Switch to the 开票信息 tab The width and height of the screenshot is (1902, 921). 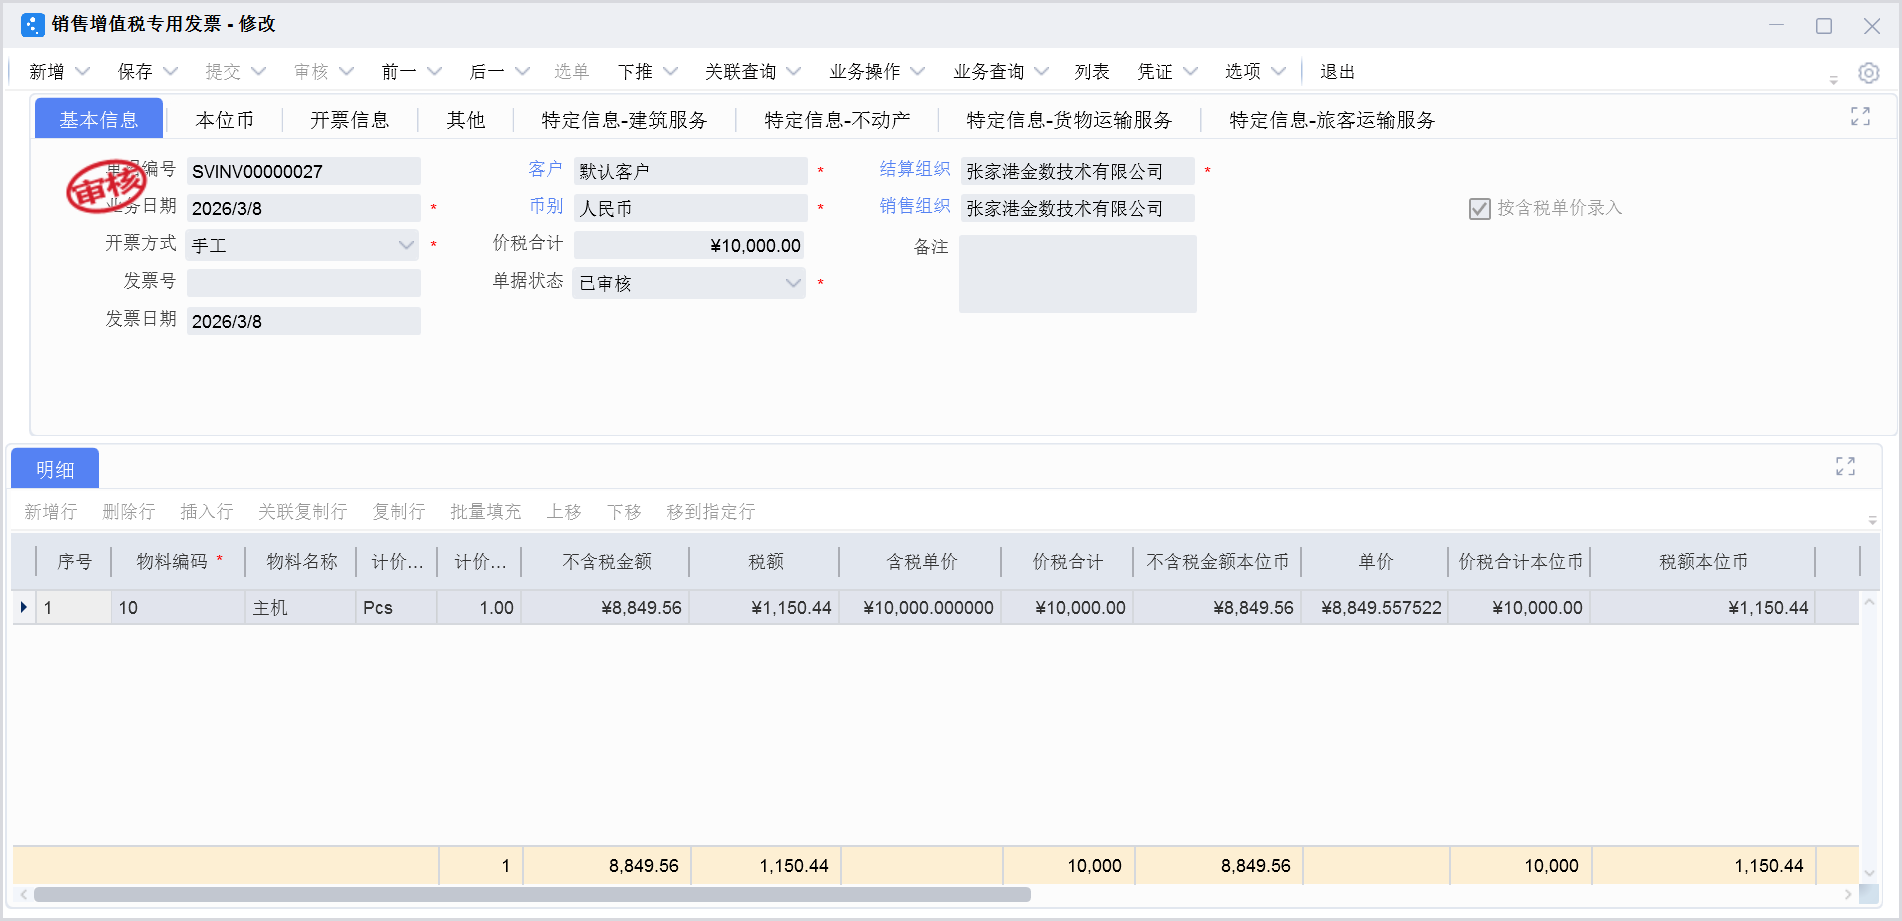351,119
